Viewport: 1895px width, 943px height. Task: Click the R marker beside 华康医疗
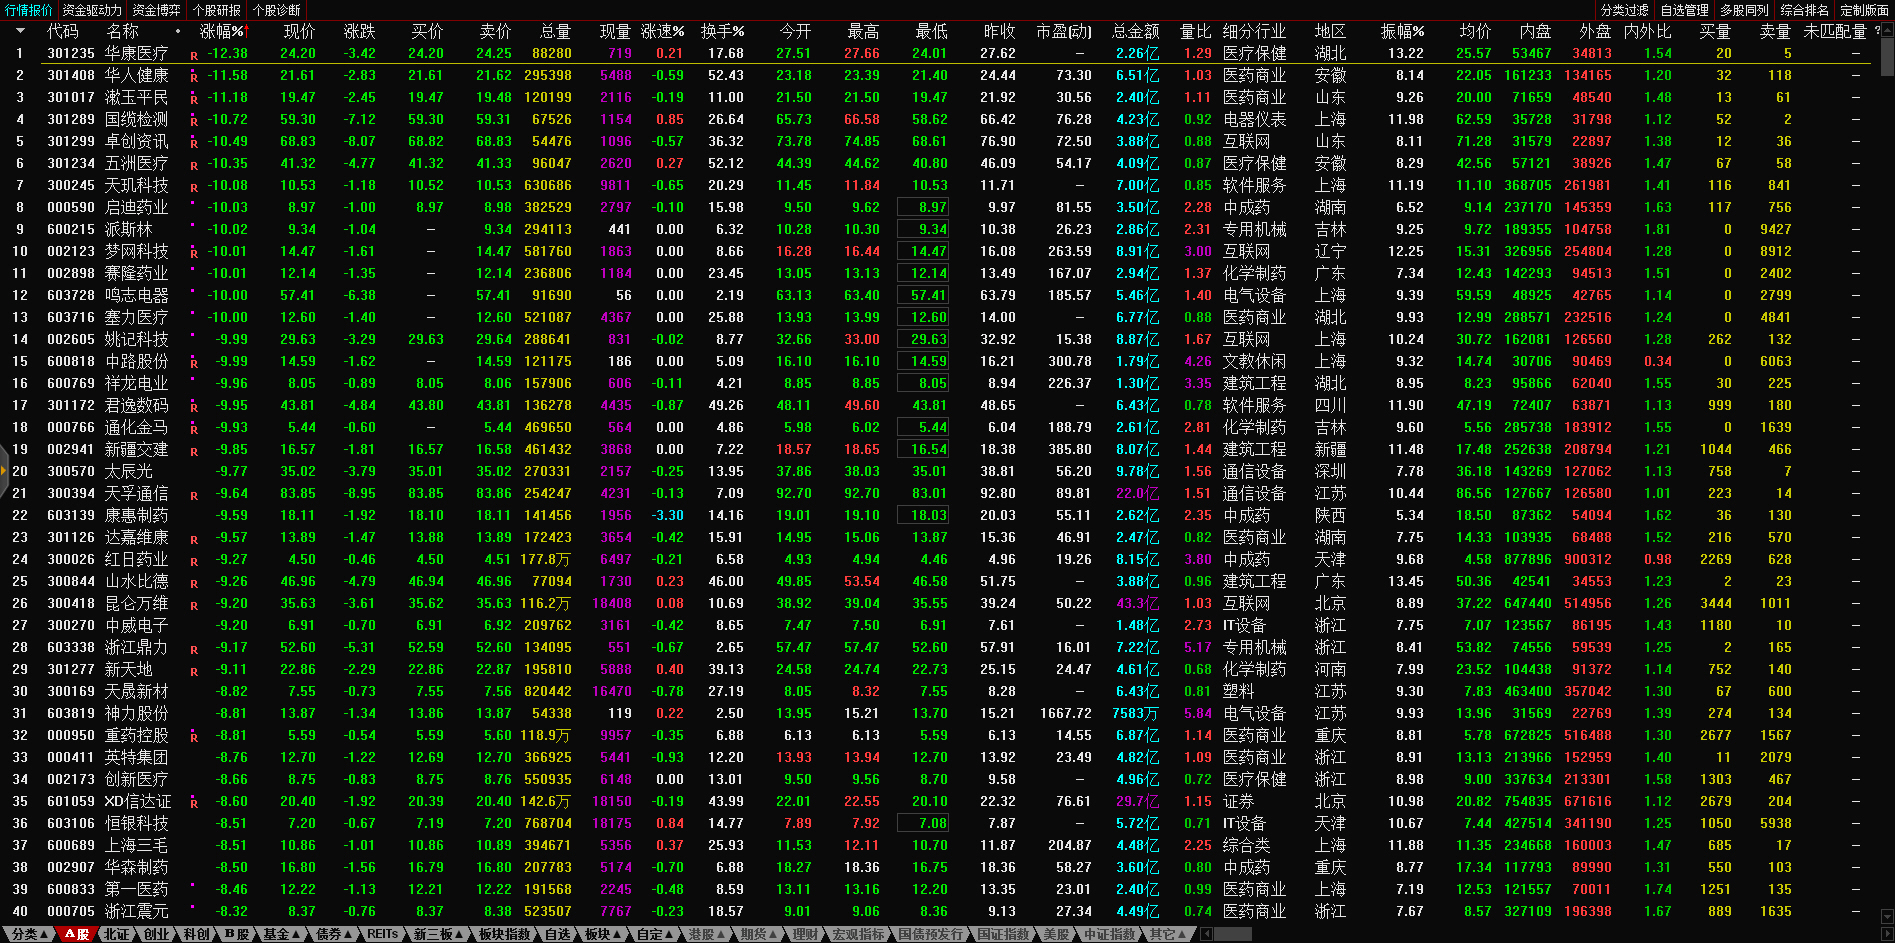click(x=193, y=55)
